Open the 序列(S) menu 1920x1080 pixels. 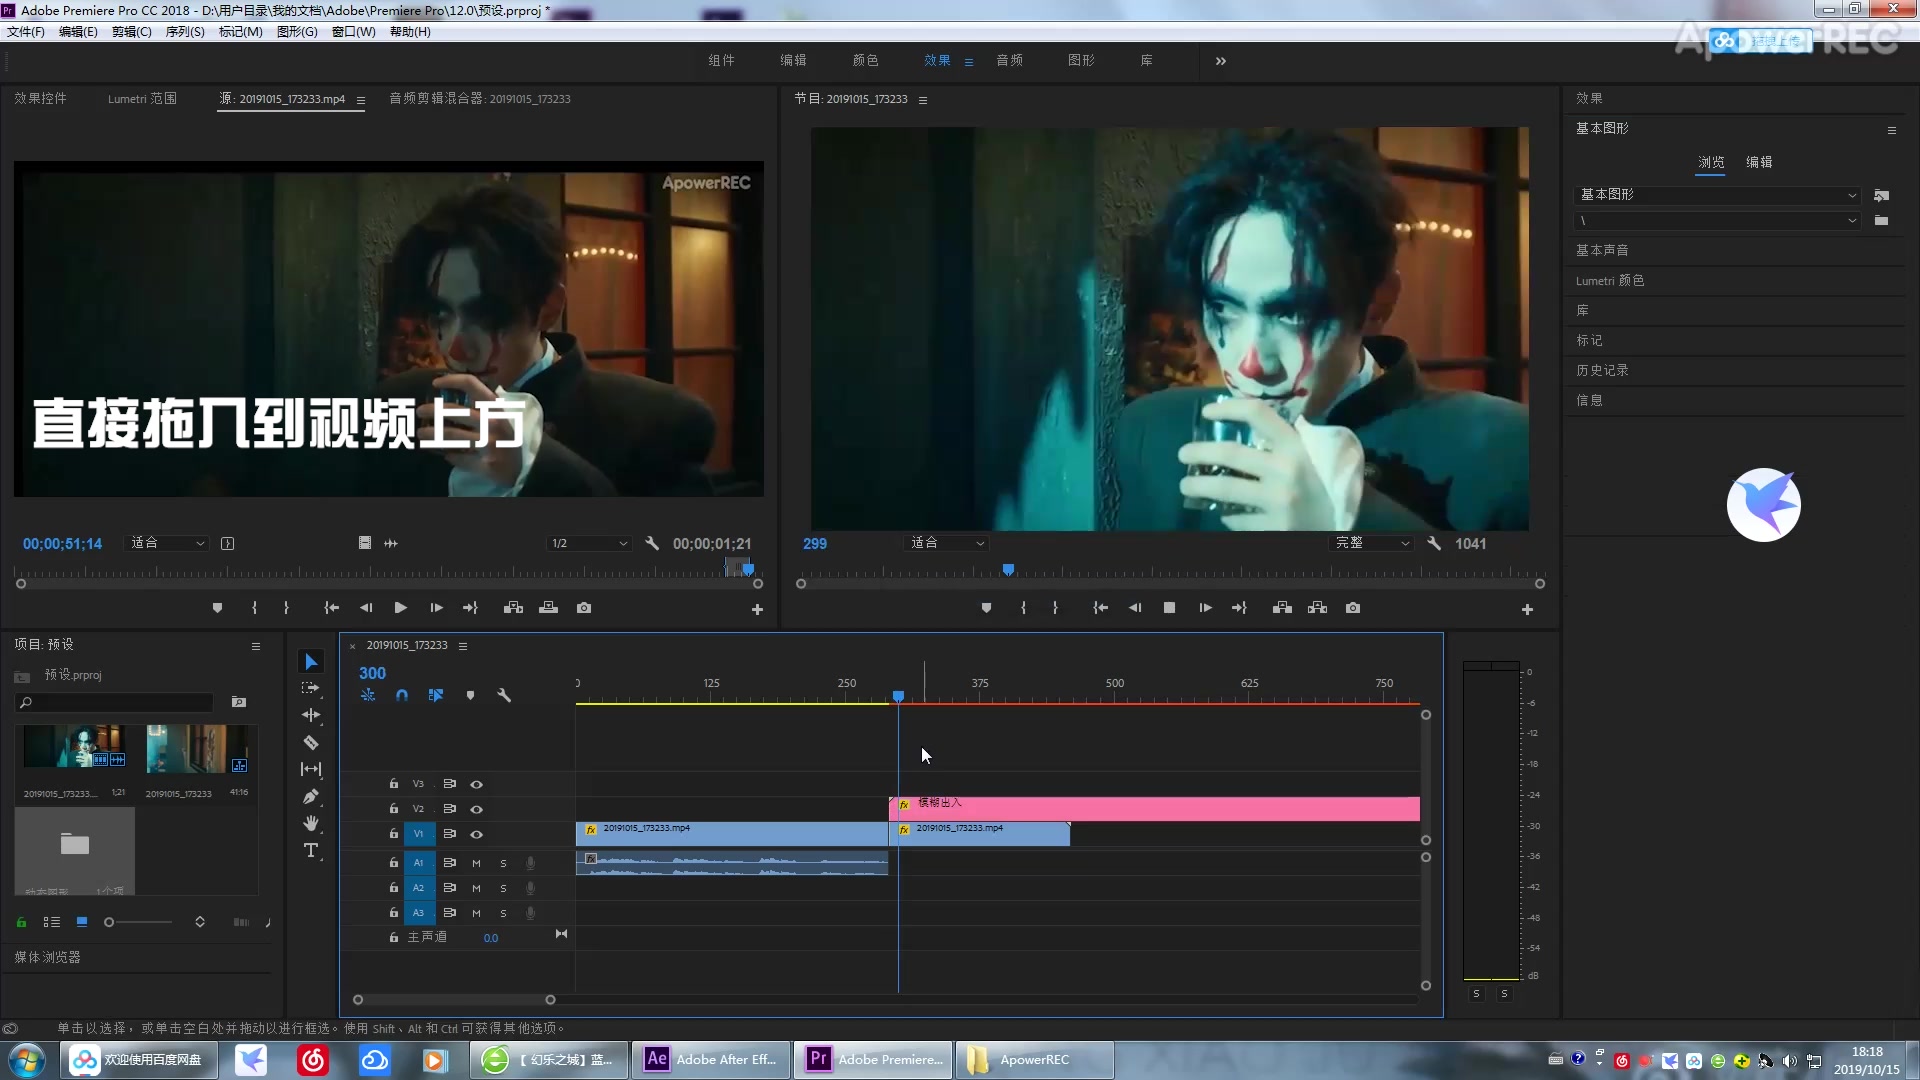coord(185,32)
